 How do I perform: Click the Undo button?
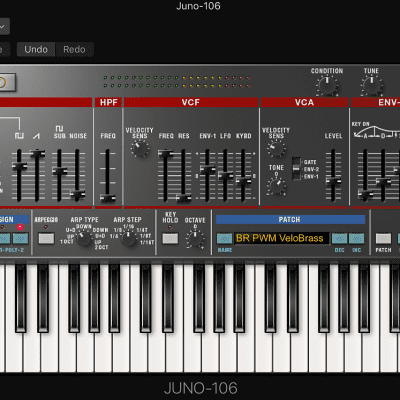tap(36, 49)
